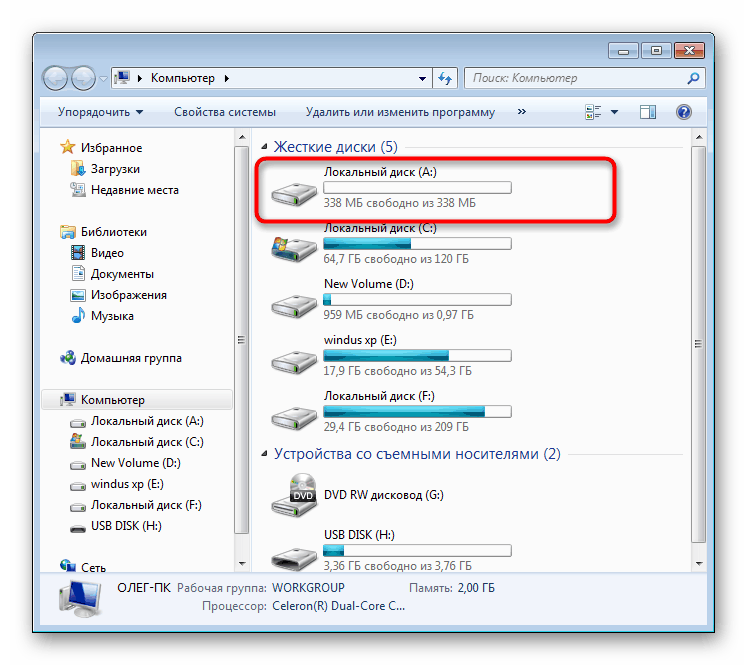747x665 pixels.
Task: Select Домашняя группа in sidebar
Action: point(131,358)
